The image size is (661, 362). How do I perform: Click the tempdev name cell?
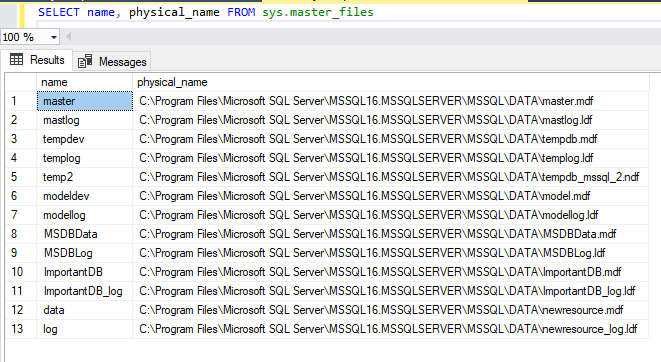coord(85,139)
